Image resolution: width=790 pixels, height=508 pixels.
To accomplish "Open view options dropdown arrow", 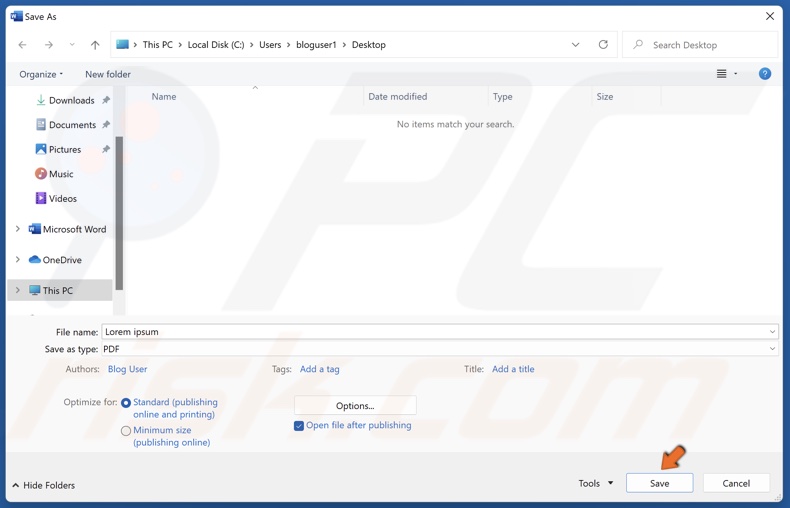I will click(x=736, y=74).
